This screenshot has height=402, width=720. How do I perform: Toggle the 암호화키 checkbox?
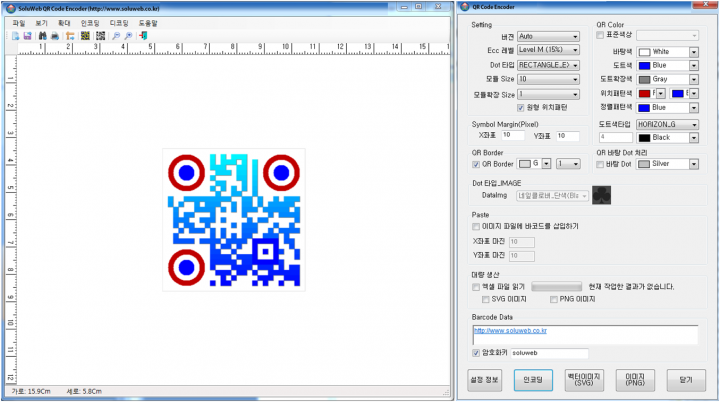476,353
